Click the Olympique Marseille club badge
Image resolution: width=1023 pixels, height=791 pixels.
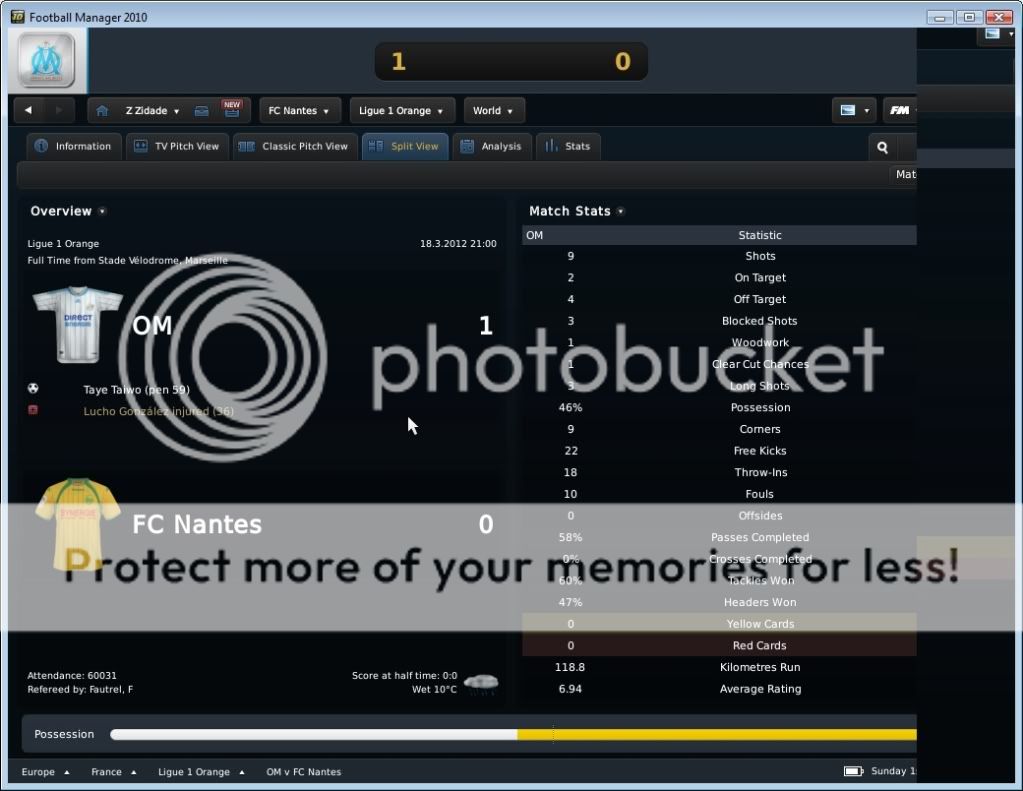click(45, 61)
